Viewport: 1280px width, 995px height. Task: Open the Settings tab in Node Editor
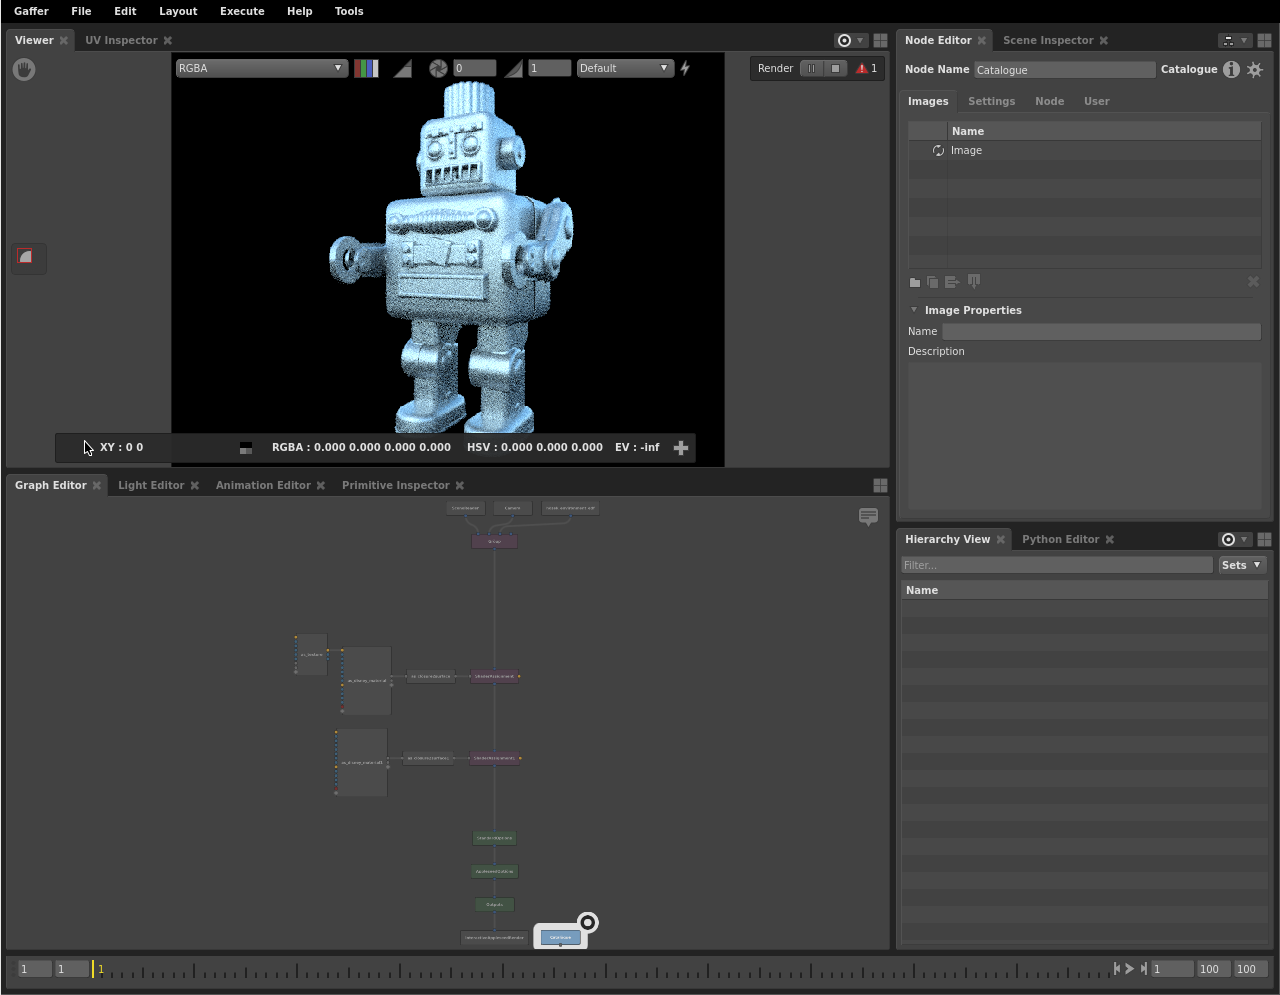991,101
